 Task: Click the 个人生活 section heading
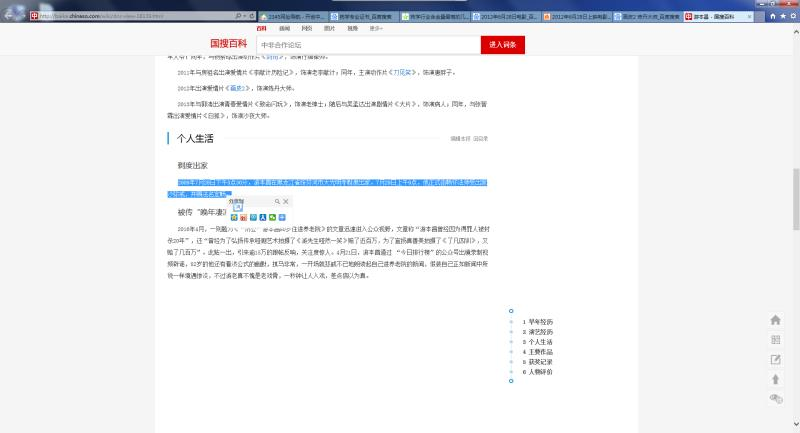(x=195, y=139)
